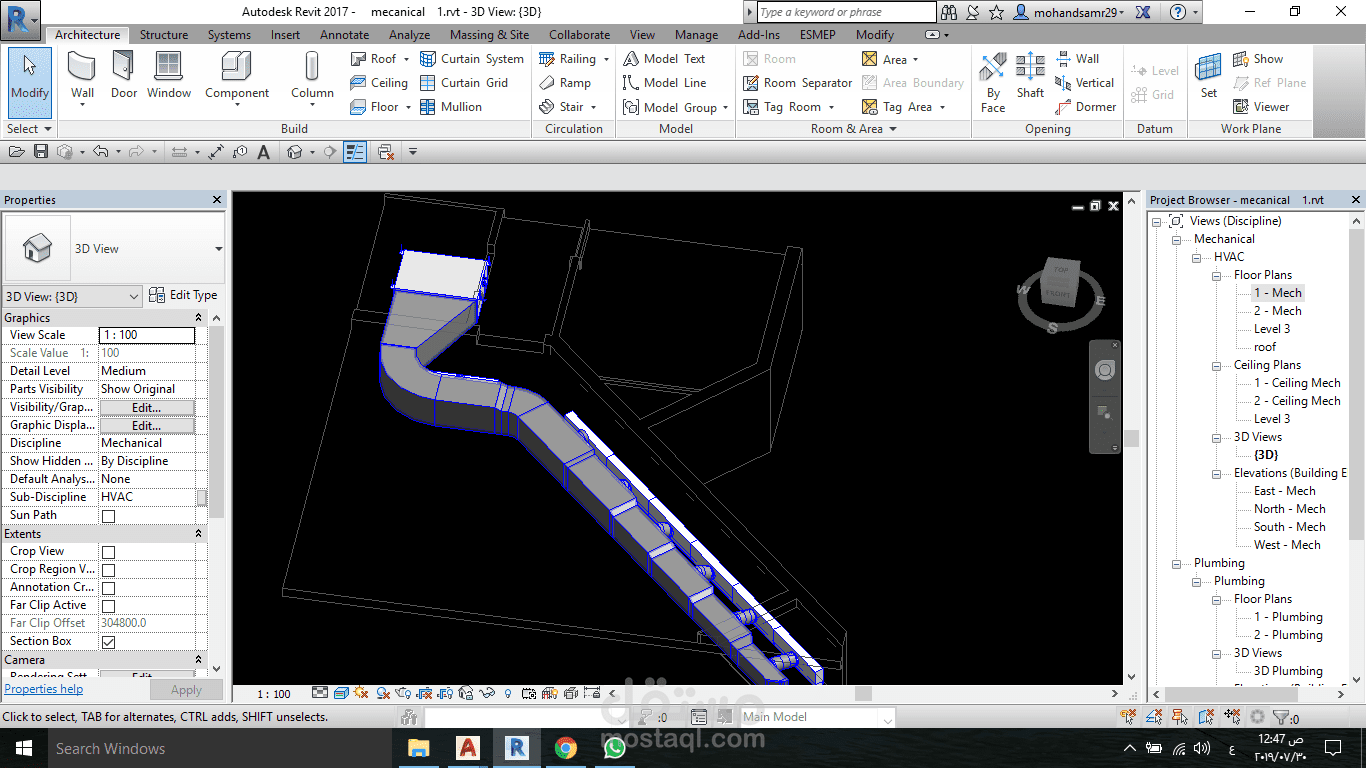Click the Set work plane icon
1366x768 pixels.
click(1209, 77)
